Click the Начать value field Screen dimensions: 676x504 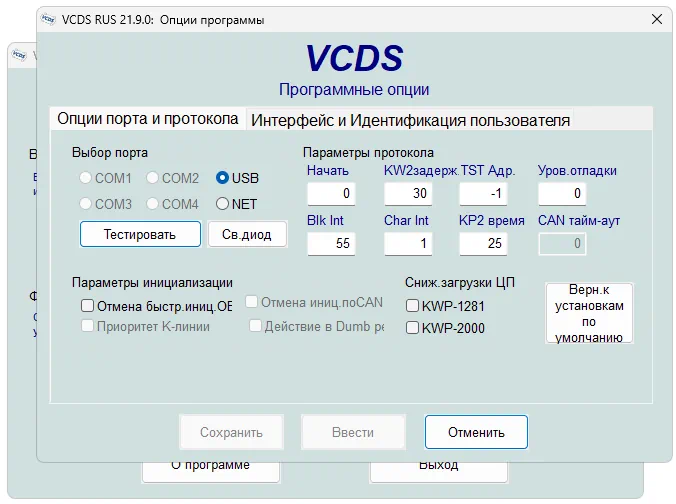point(331,194)
